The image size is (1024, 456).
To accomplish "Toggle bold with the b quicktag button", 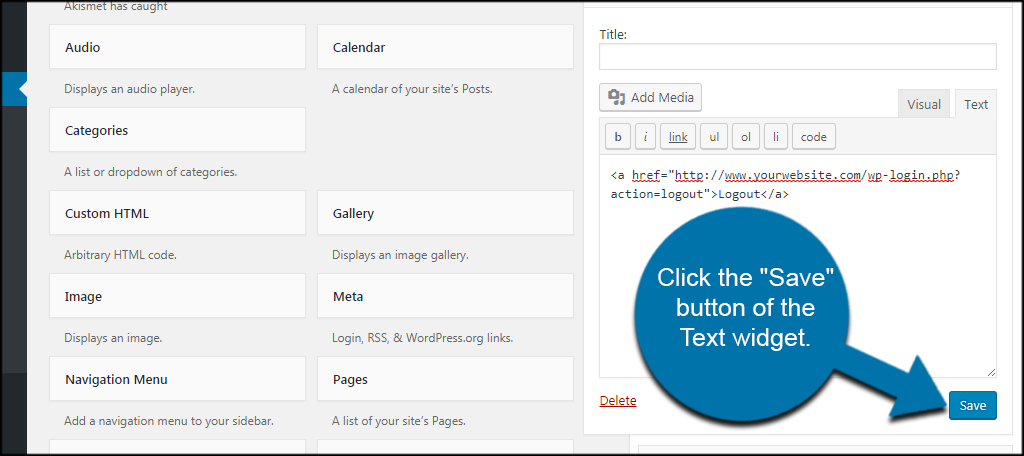I will [x=618, y=137].
